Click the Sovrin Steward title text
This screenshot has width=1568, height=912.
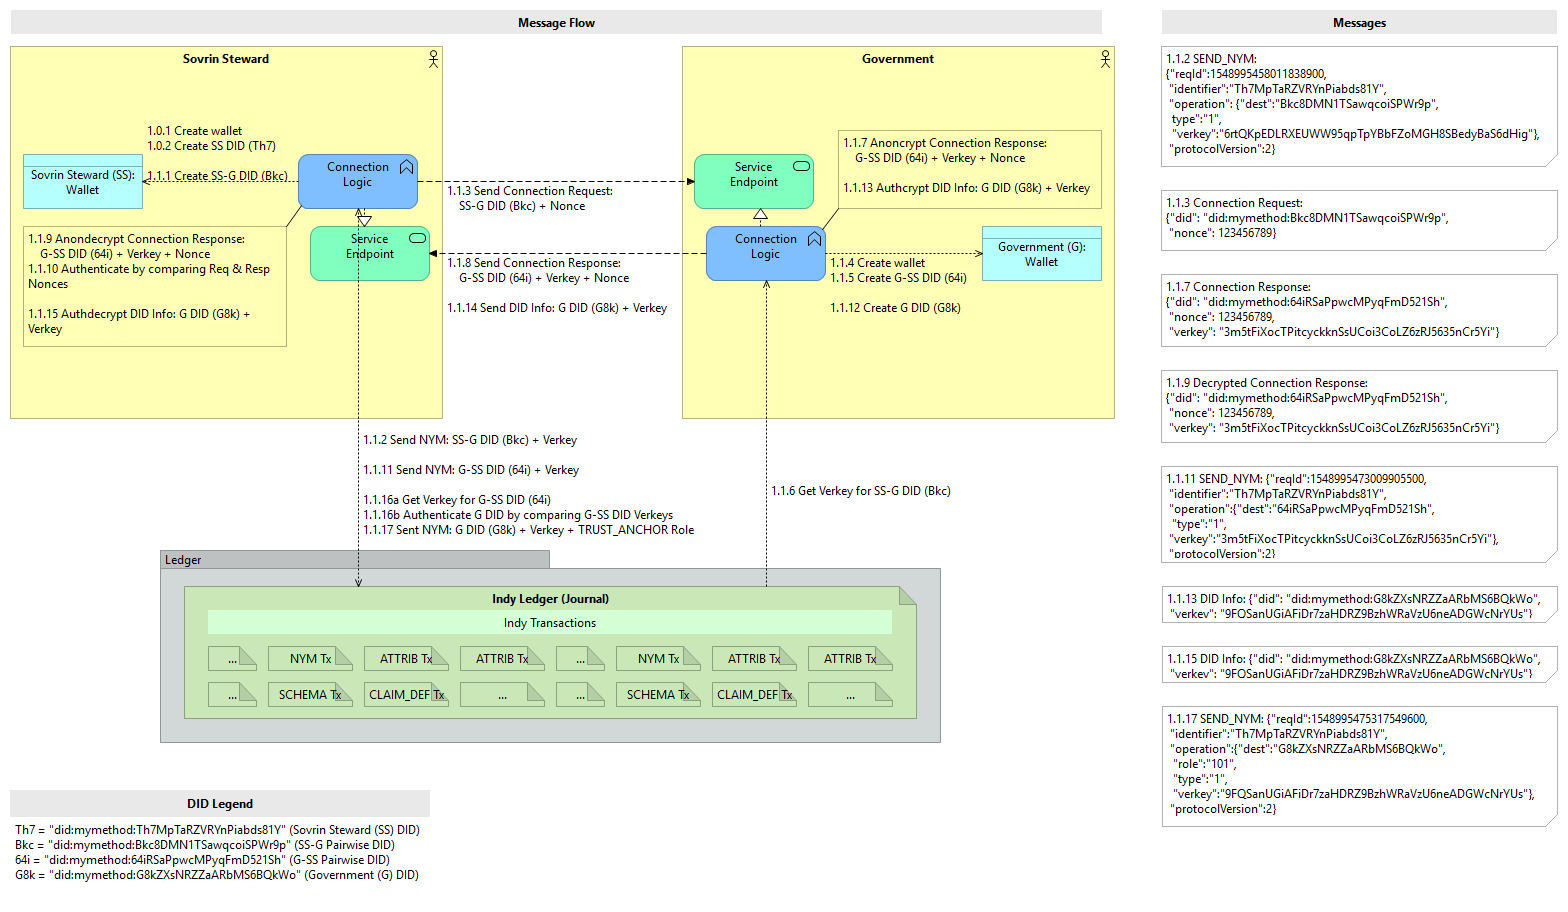click(226, 59)
